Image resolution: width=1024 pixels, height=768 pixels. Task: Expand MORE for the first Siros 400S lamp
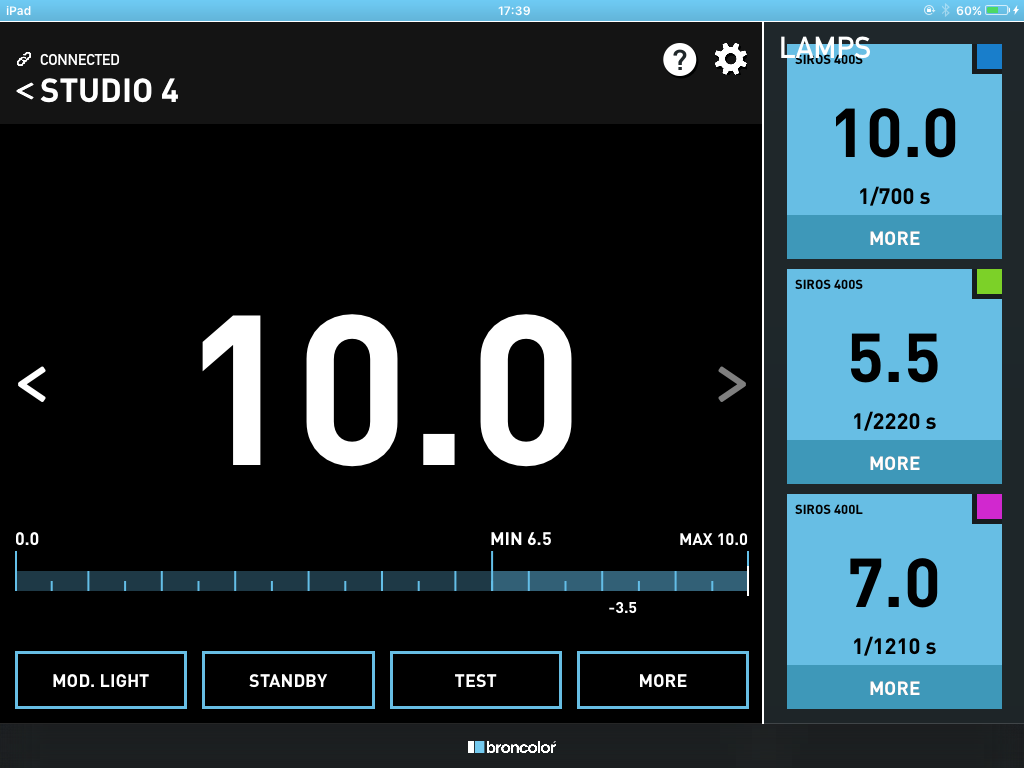point(894,238)
